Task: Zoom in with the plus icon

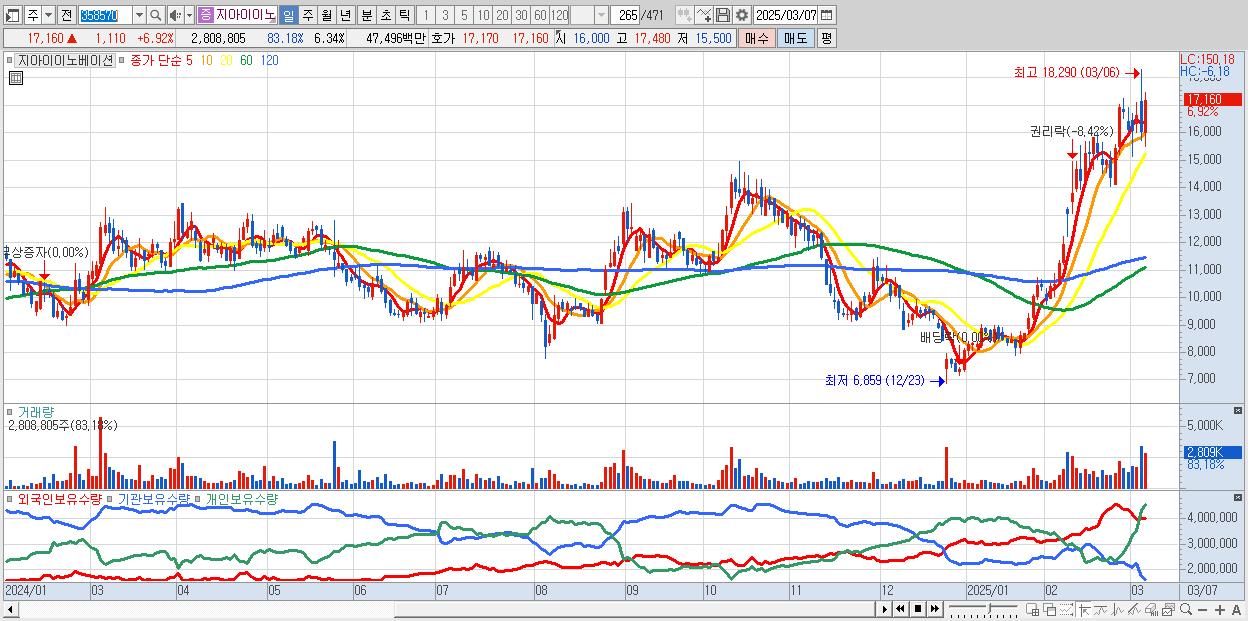Action: [x=1220, y=610]
